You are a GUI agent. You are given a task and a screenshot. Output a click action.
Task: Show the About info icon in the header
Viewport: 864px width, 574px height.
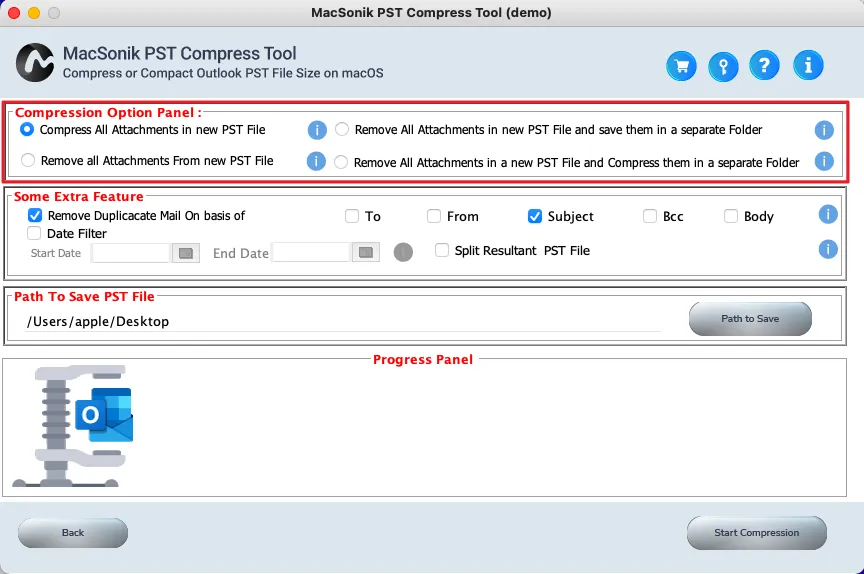tap(808, 66)
